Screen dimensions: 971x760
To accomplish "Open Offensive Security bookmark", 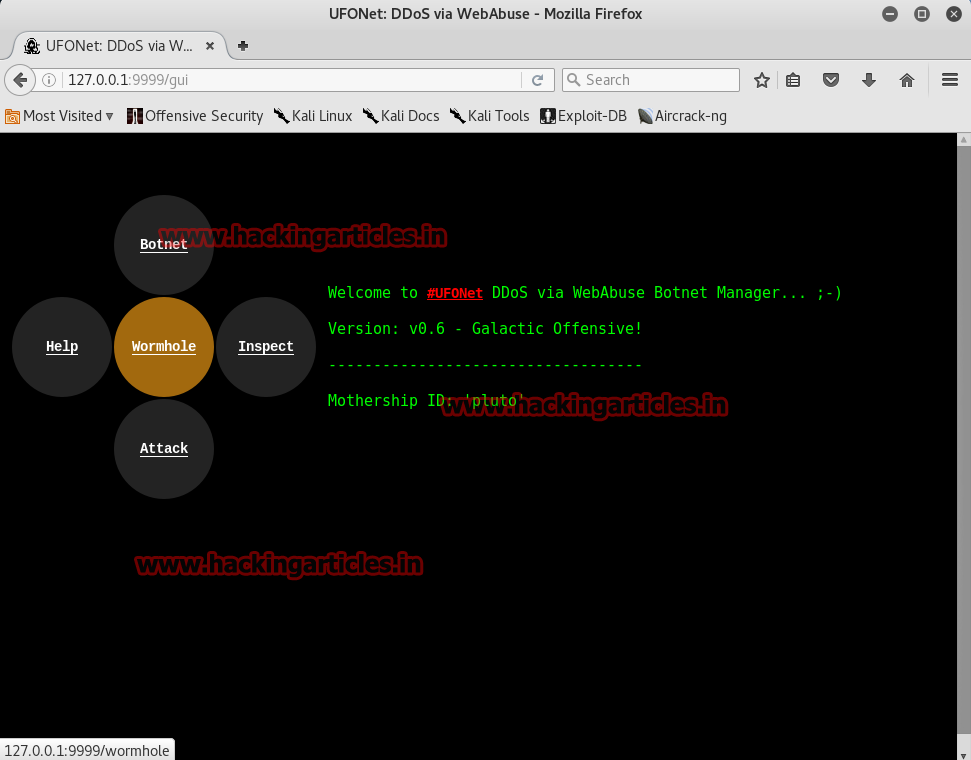I will pos(195,116).
